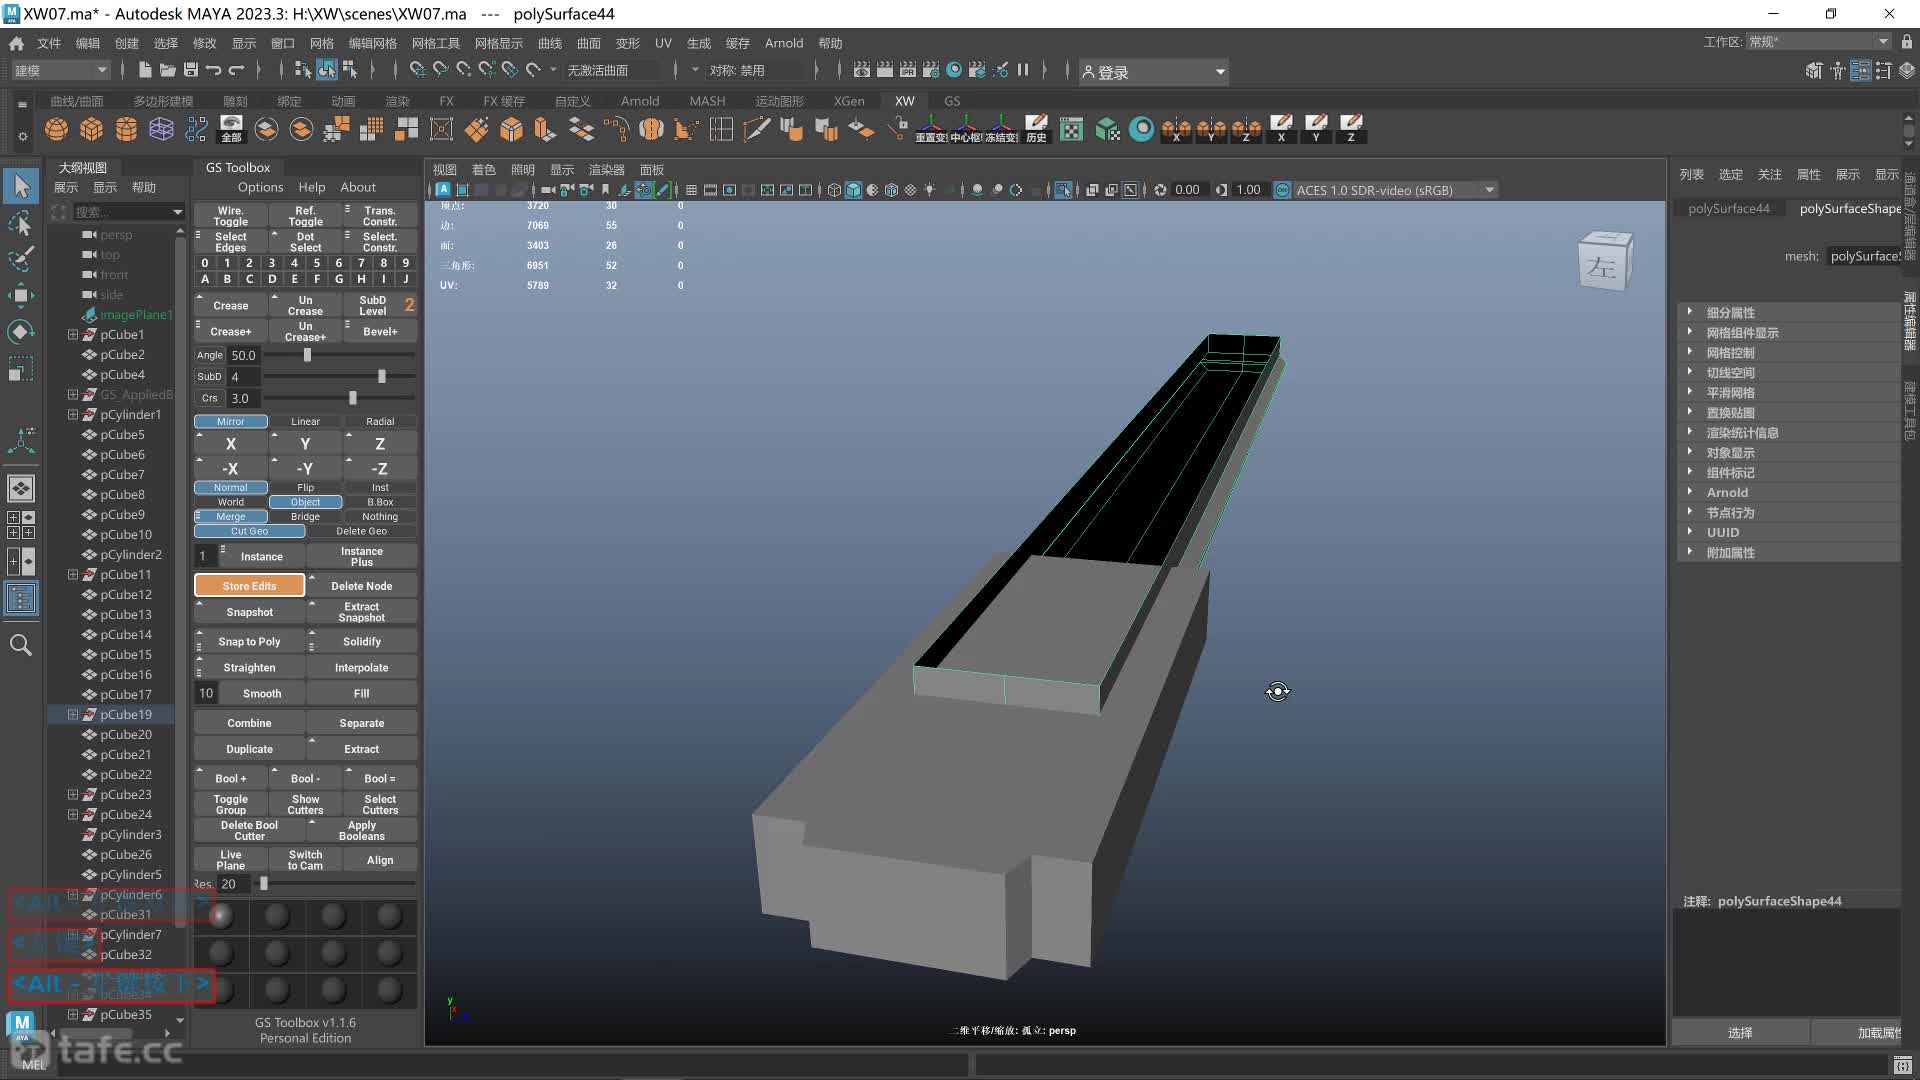1920x1080 pixels.
Task: Click the redo arrow icon
Action: point(236,70)
